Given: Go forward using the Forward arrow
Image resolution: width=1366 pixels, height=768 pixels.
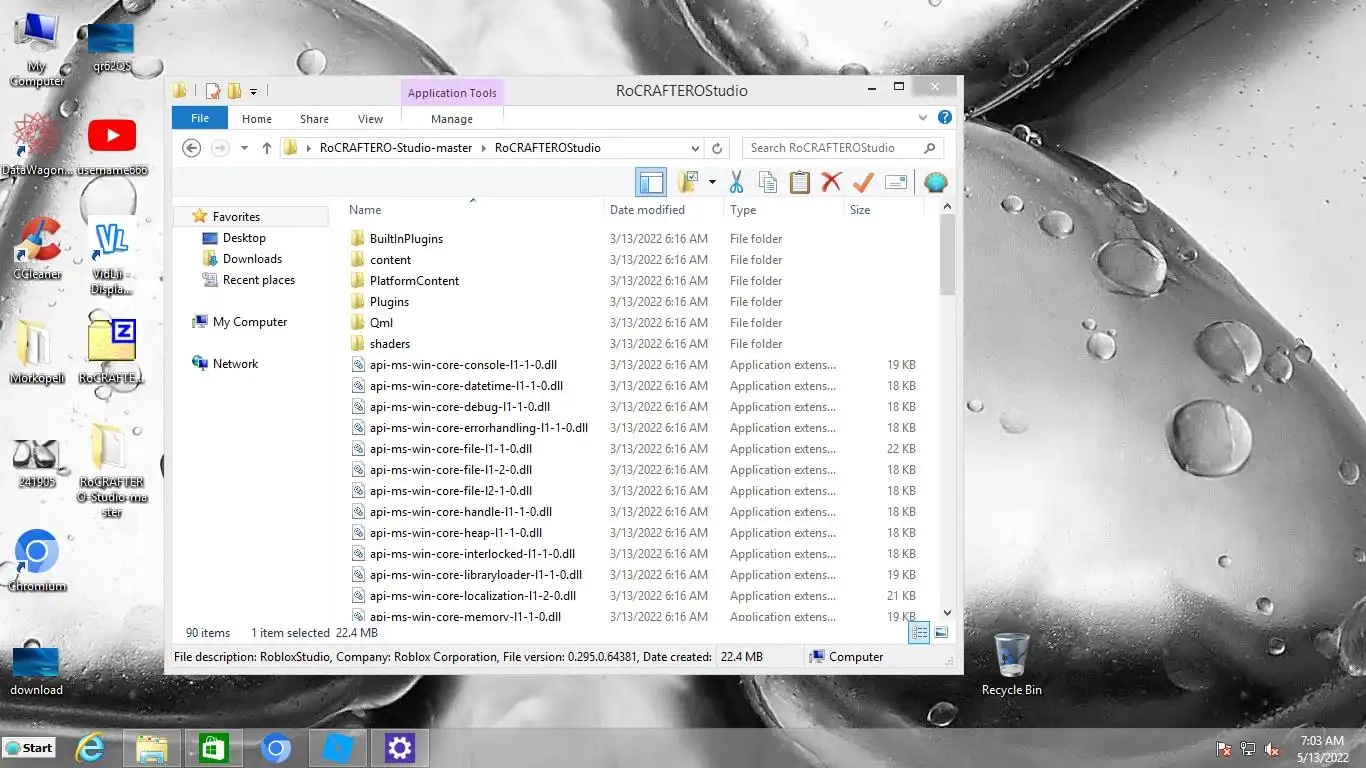Looking at the screenshot, I should click(x=220, y=148).
